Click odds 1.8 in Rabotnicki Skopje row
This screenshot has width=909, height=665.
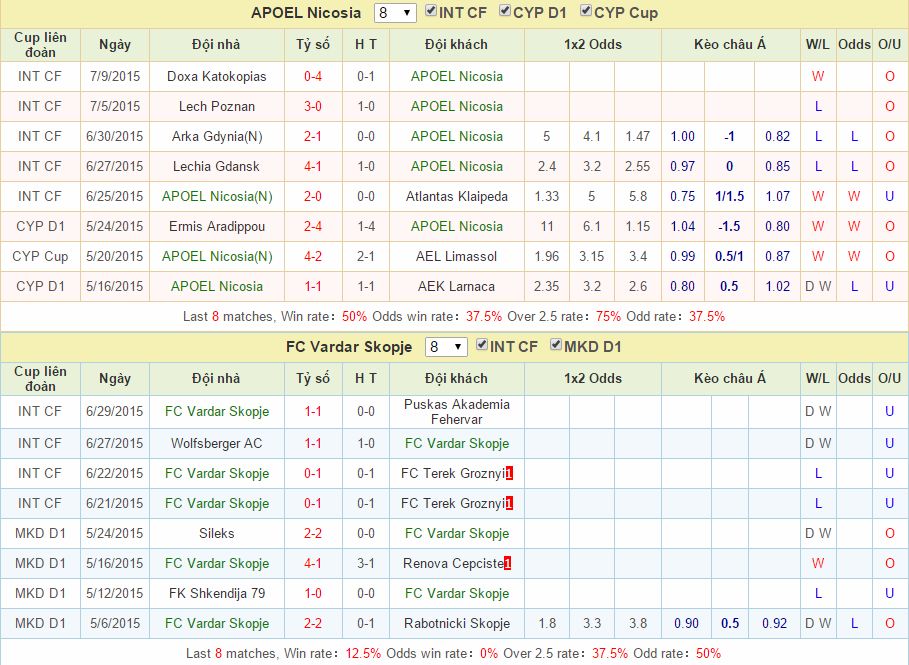(x=547, y=624)
